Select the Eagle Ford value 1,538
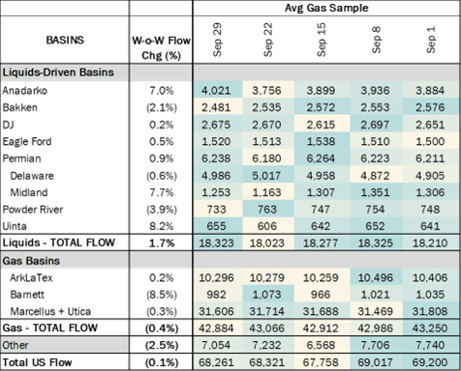461x371 pixels. click(321, 142)
